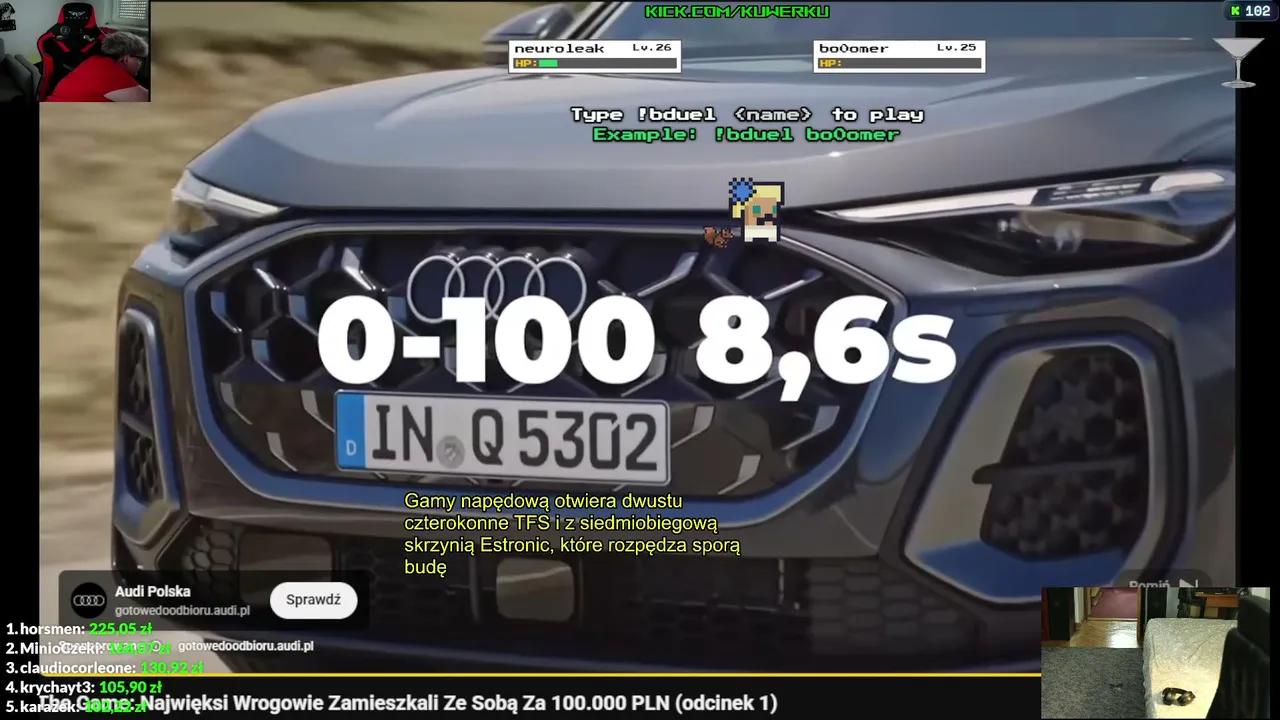The width and height of the screenshot is (1280, 720).
Task: Click the 'Type !bduel <name> to play' text
Action: pyautogui.click(x=747, y=115)
